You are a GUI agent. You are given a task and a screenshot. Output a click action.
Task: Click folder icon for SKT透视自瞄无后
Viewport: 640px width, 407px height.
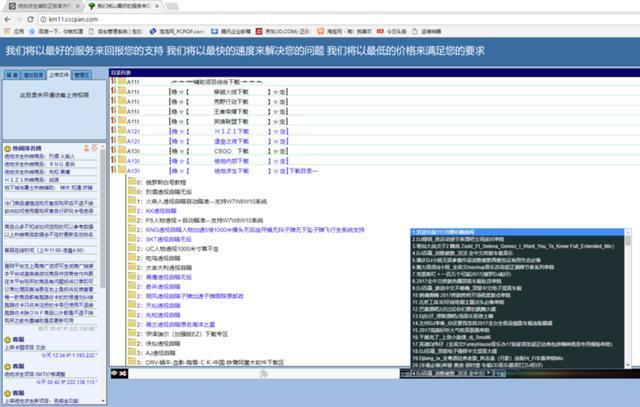pyautogui.click(x=131, y=239)
